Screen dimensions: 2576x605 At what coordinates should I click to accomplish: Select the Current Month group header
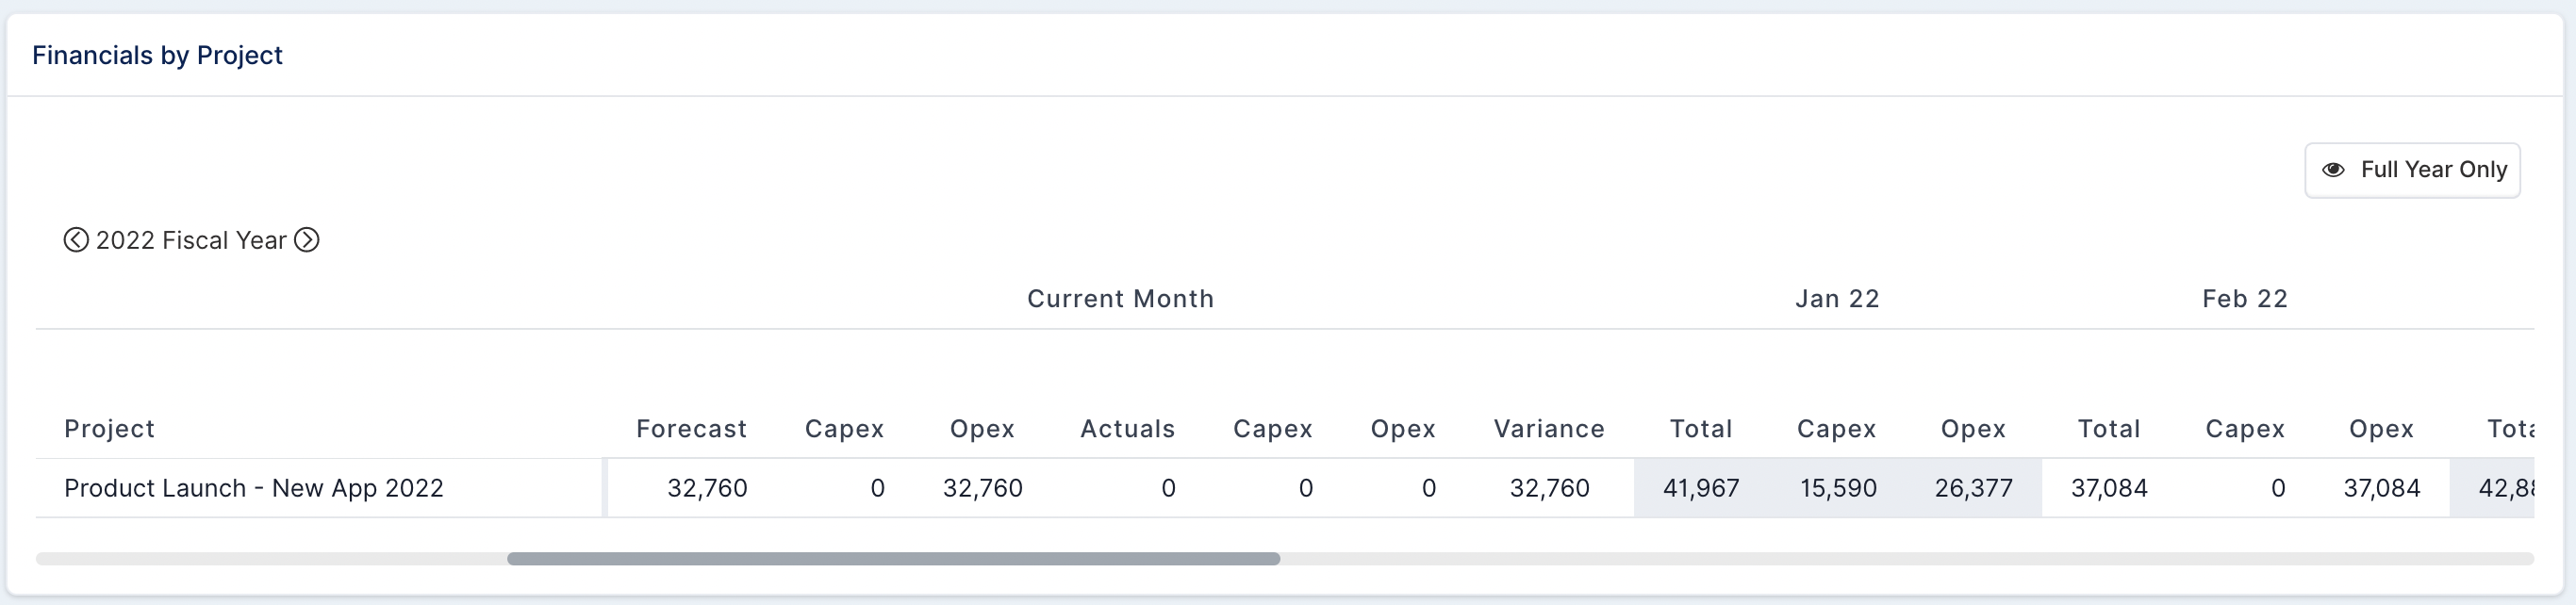[x=1120, y=299]
